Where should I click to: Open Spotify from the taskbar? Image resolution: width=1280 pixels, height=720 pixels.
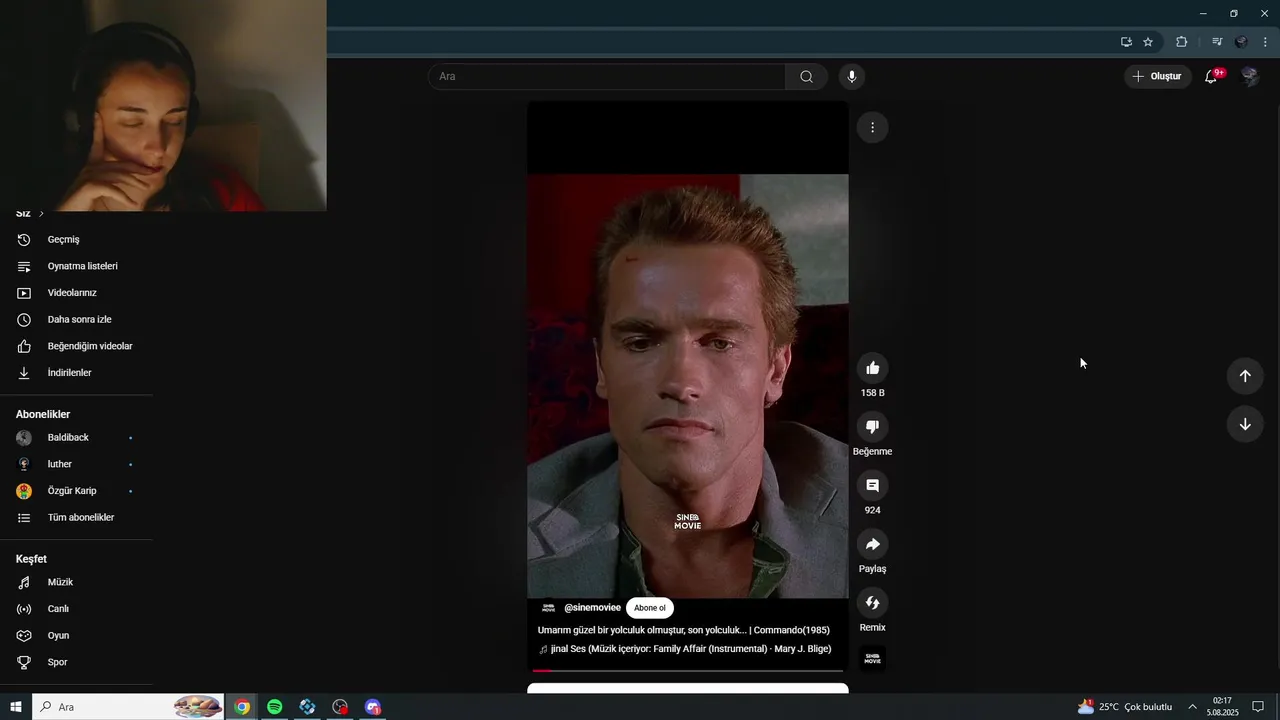275,707
